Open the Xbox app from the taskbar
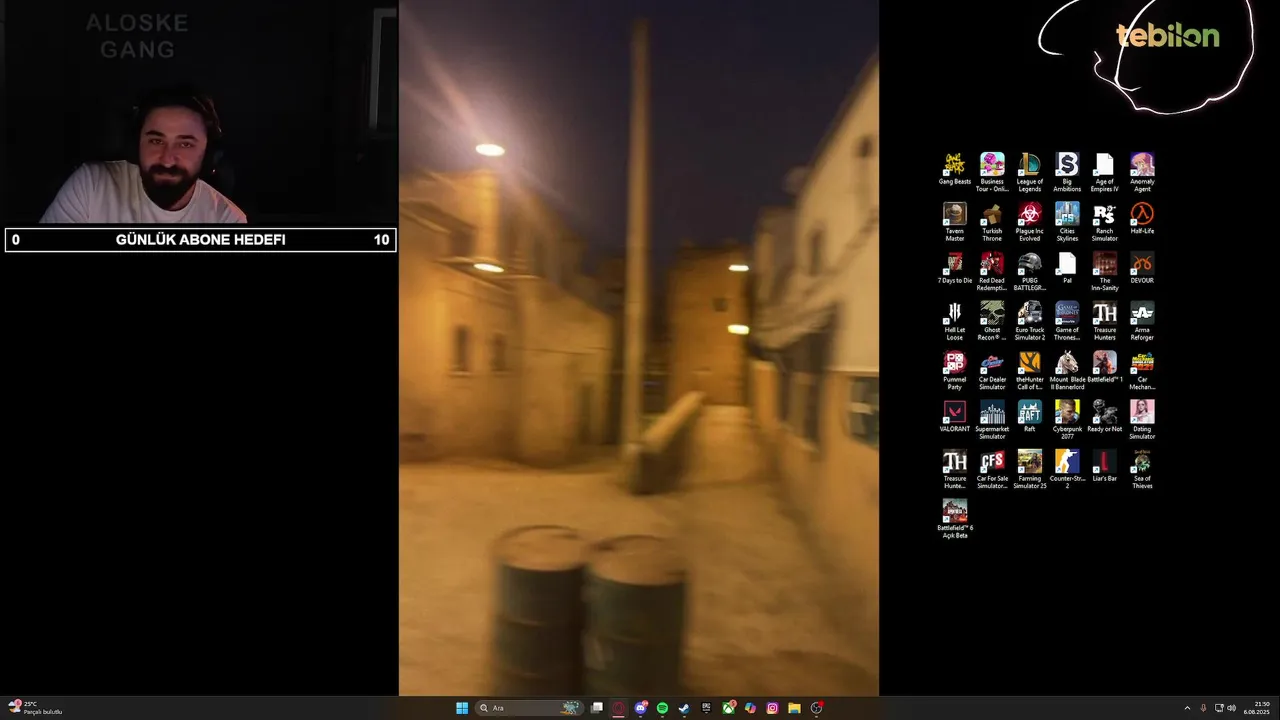Image resolution: width=1280 pixels, height=720 pixels. click(729, 708)
